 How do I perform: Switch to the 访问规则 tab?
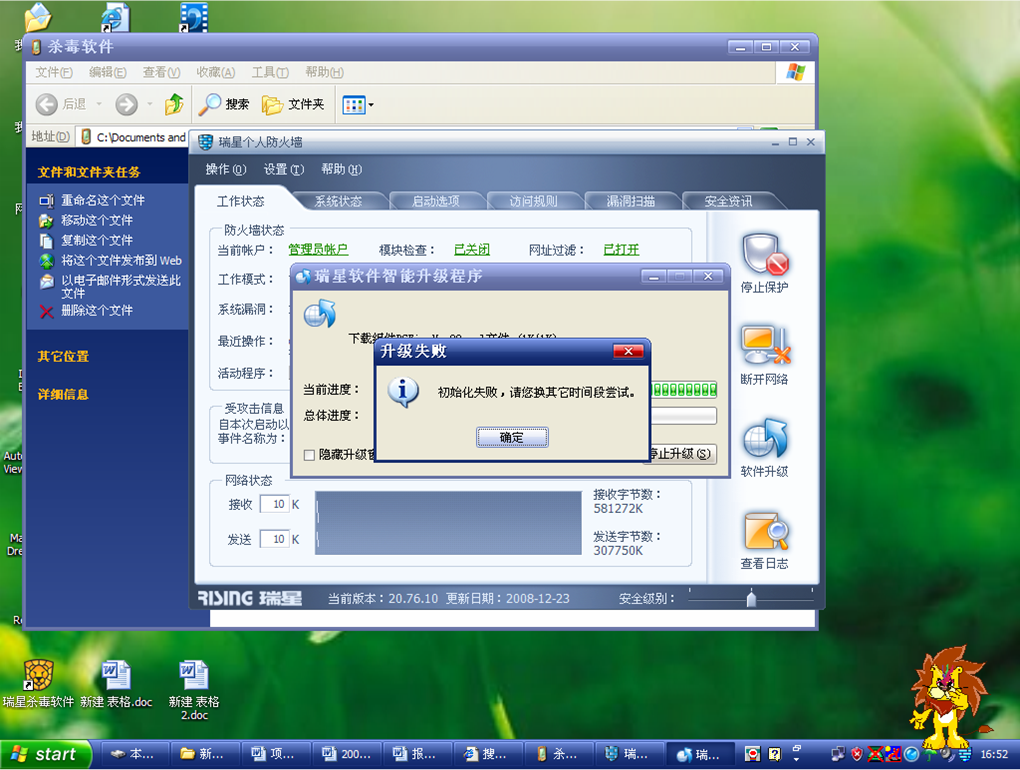click(x=533, y=201)
